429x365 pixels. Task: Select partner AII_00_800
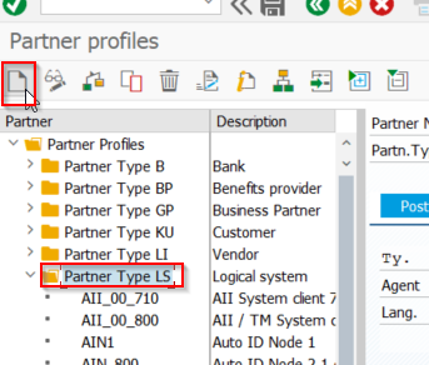[x=120, y=321]
